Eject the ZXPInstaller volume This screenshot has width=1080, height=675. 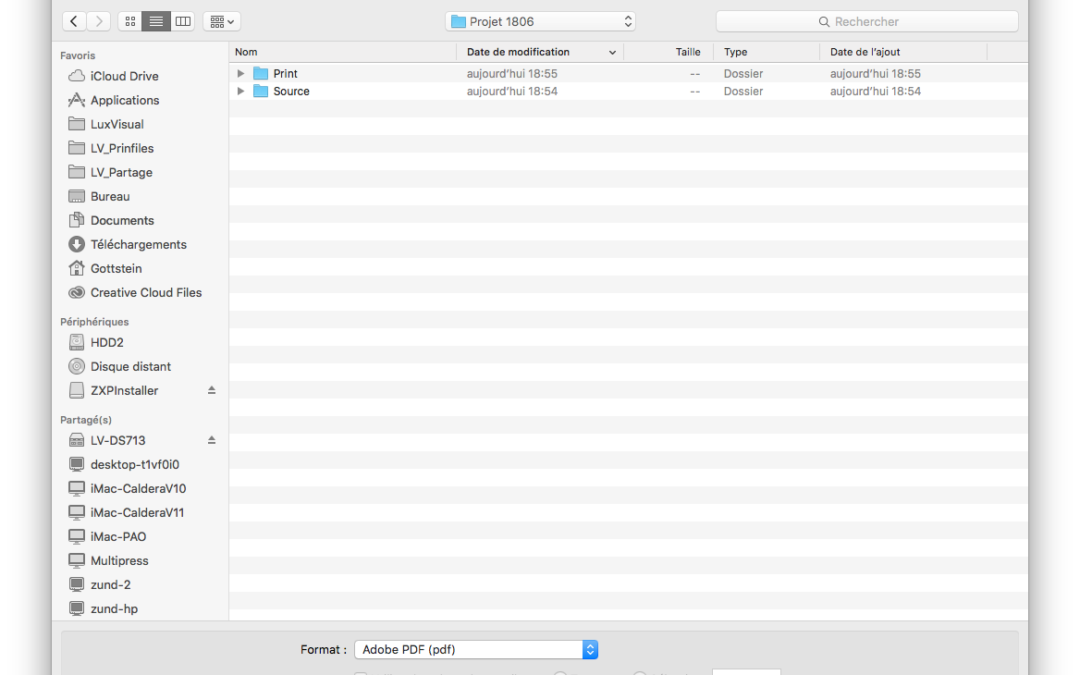(x=211, y=391)
